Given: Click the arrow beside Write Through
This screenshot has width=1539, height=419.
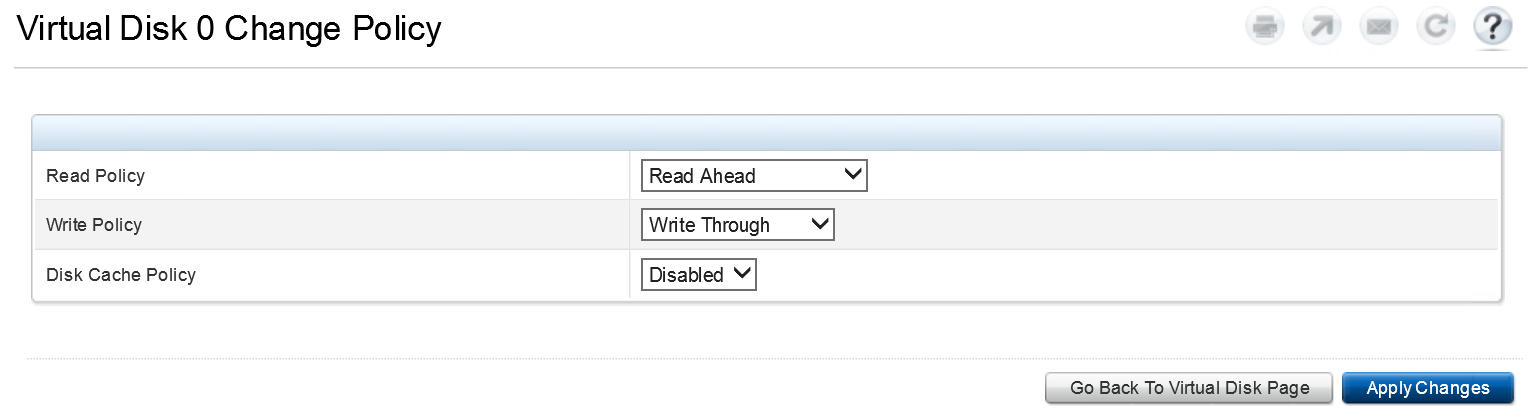Looking at the screenshot, I should [820, 224].
